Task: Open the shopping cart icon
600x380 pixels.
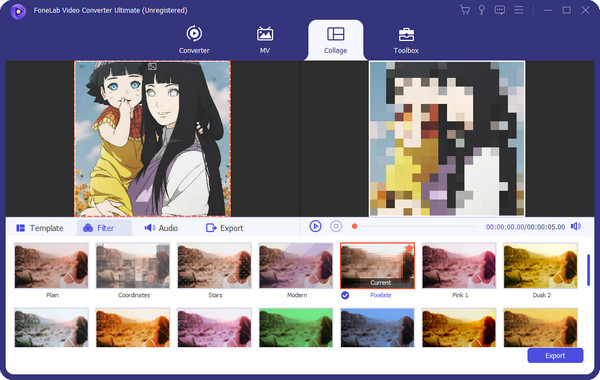Action: (465, 10)
